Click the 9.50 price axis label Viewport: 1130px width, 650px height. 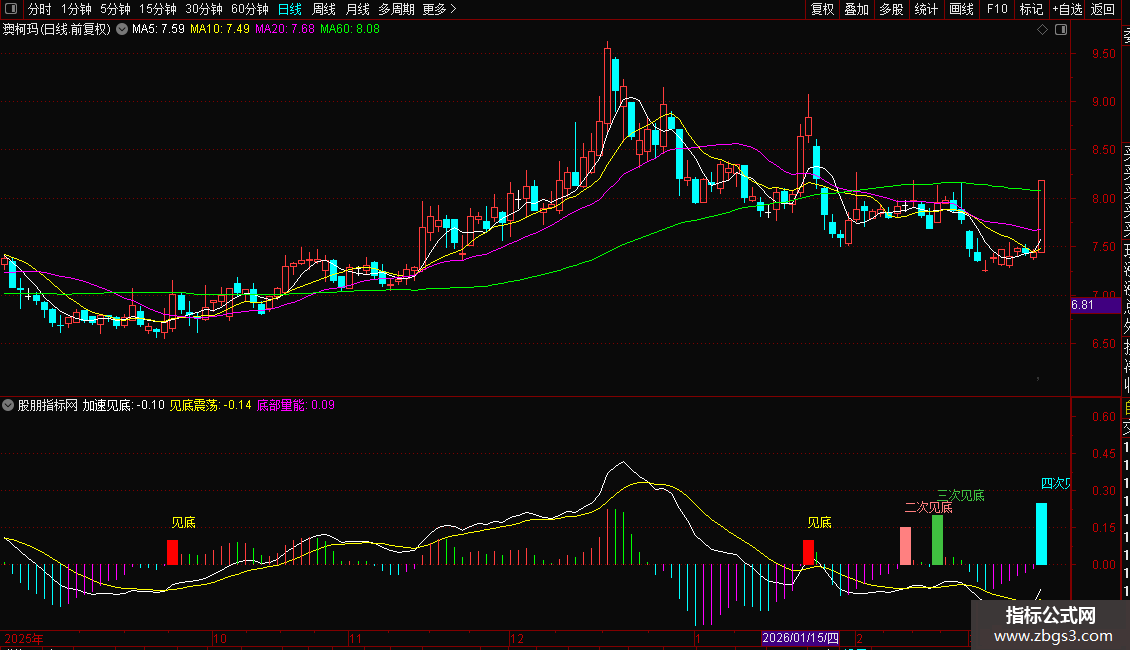(1104, 54)
